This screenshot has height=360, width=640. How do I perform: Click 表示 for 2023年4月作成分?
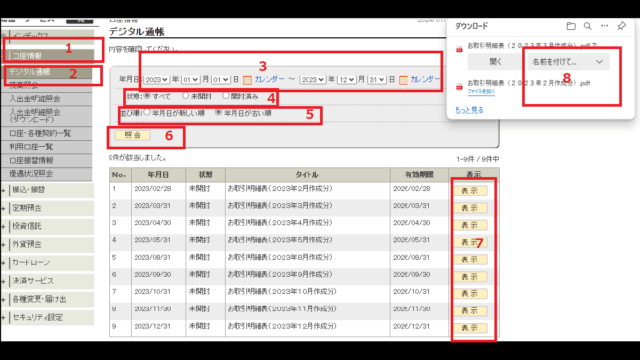(470, 225)
